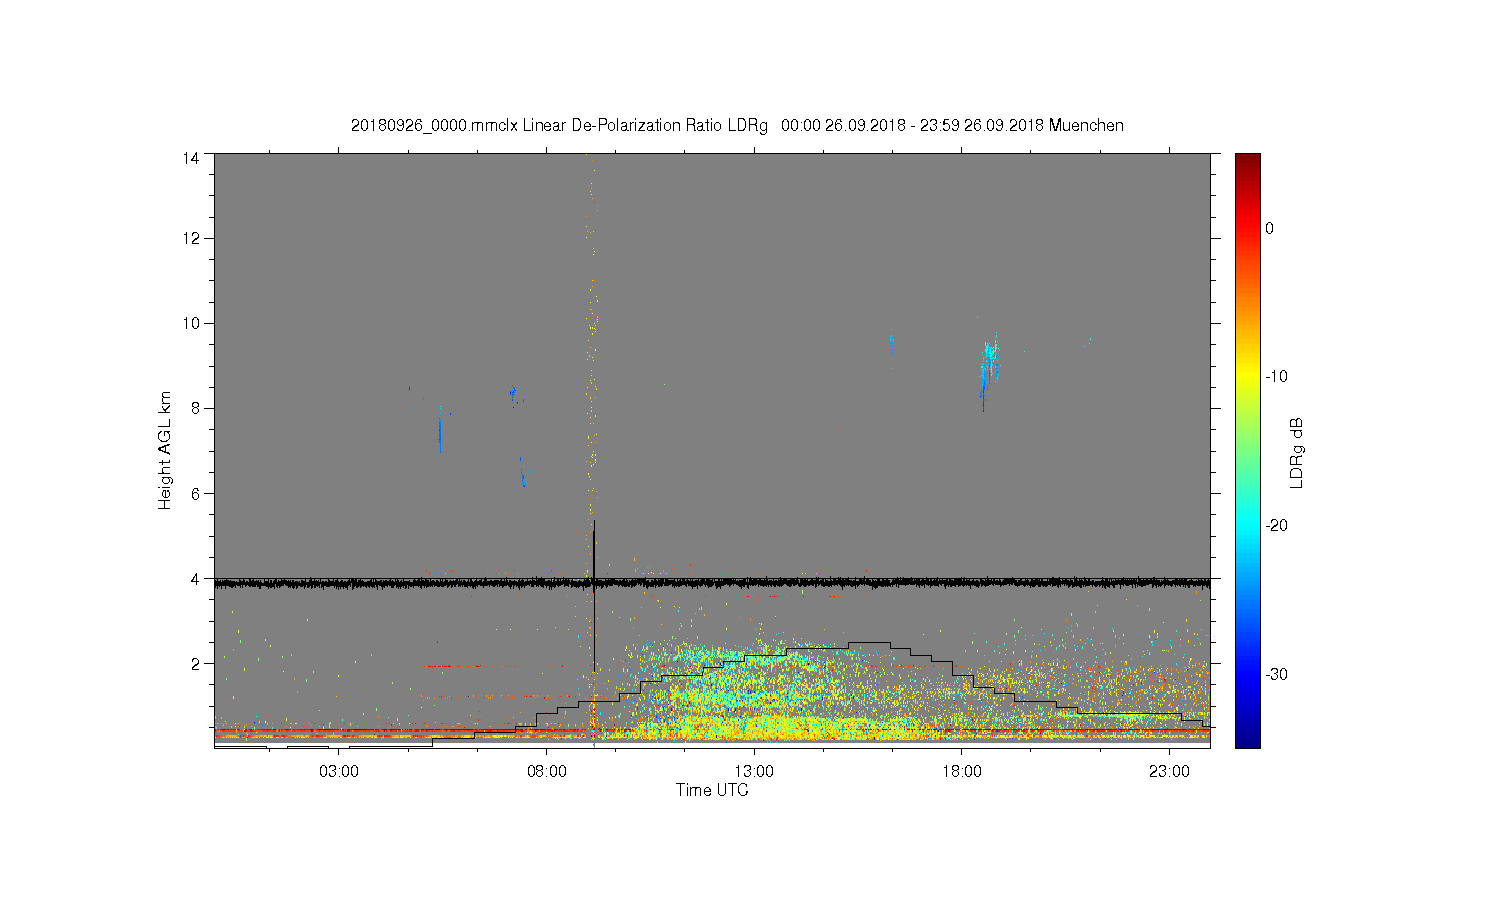Click the "Height AGL km" y-axis label
1500x900 pixels.
(165, 450)
